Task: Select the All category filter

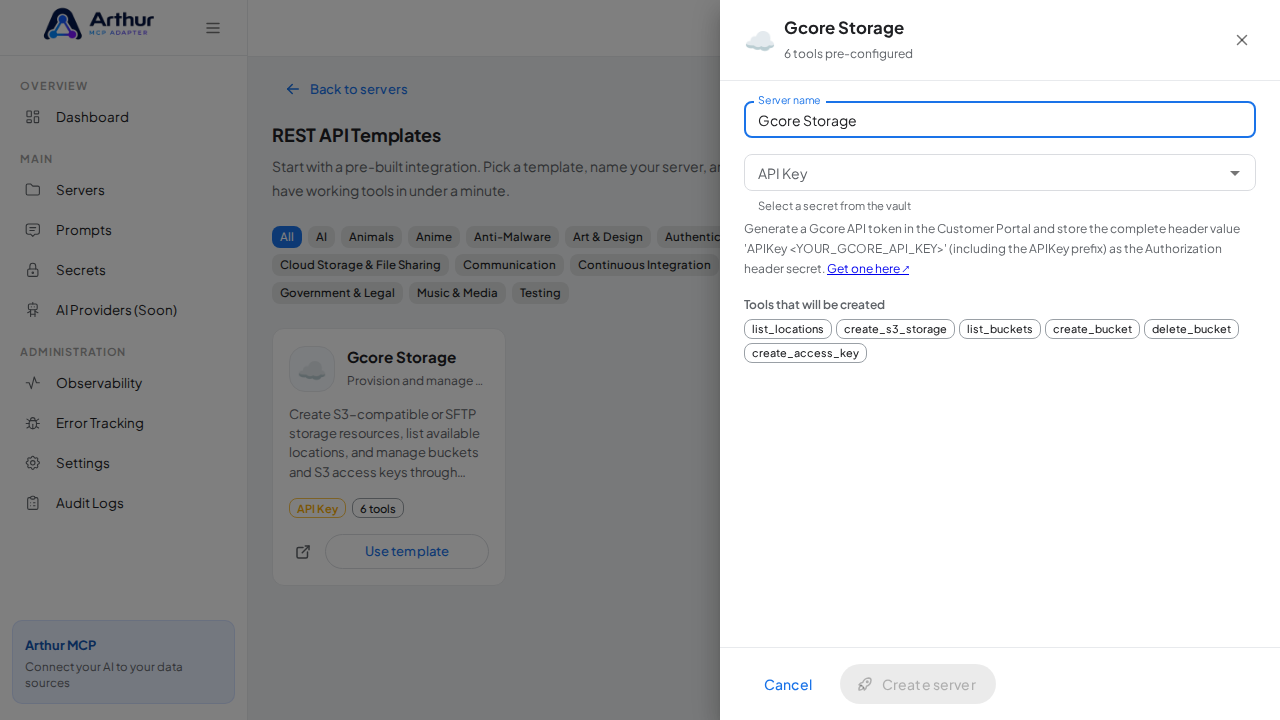Action: [x=287, y=237]
